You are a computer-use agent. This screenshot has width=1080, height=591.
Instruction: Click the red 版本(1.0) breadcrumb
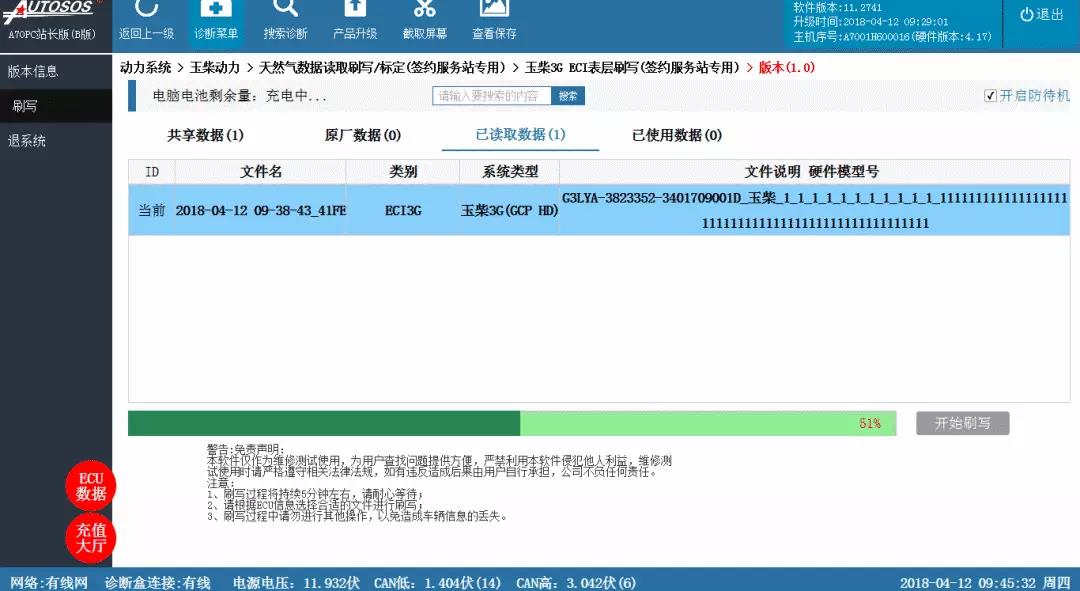(787, 68)
